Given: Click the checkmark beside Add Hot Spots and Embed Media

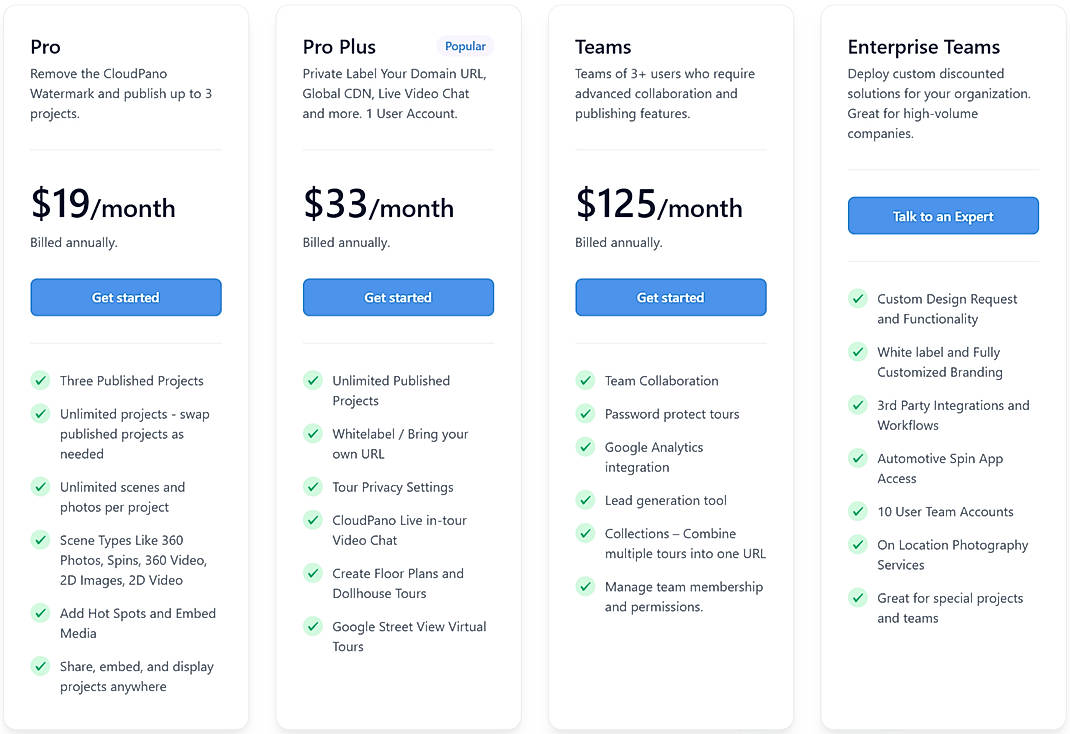Looking at the screenshot, I should coord(40,614).
